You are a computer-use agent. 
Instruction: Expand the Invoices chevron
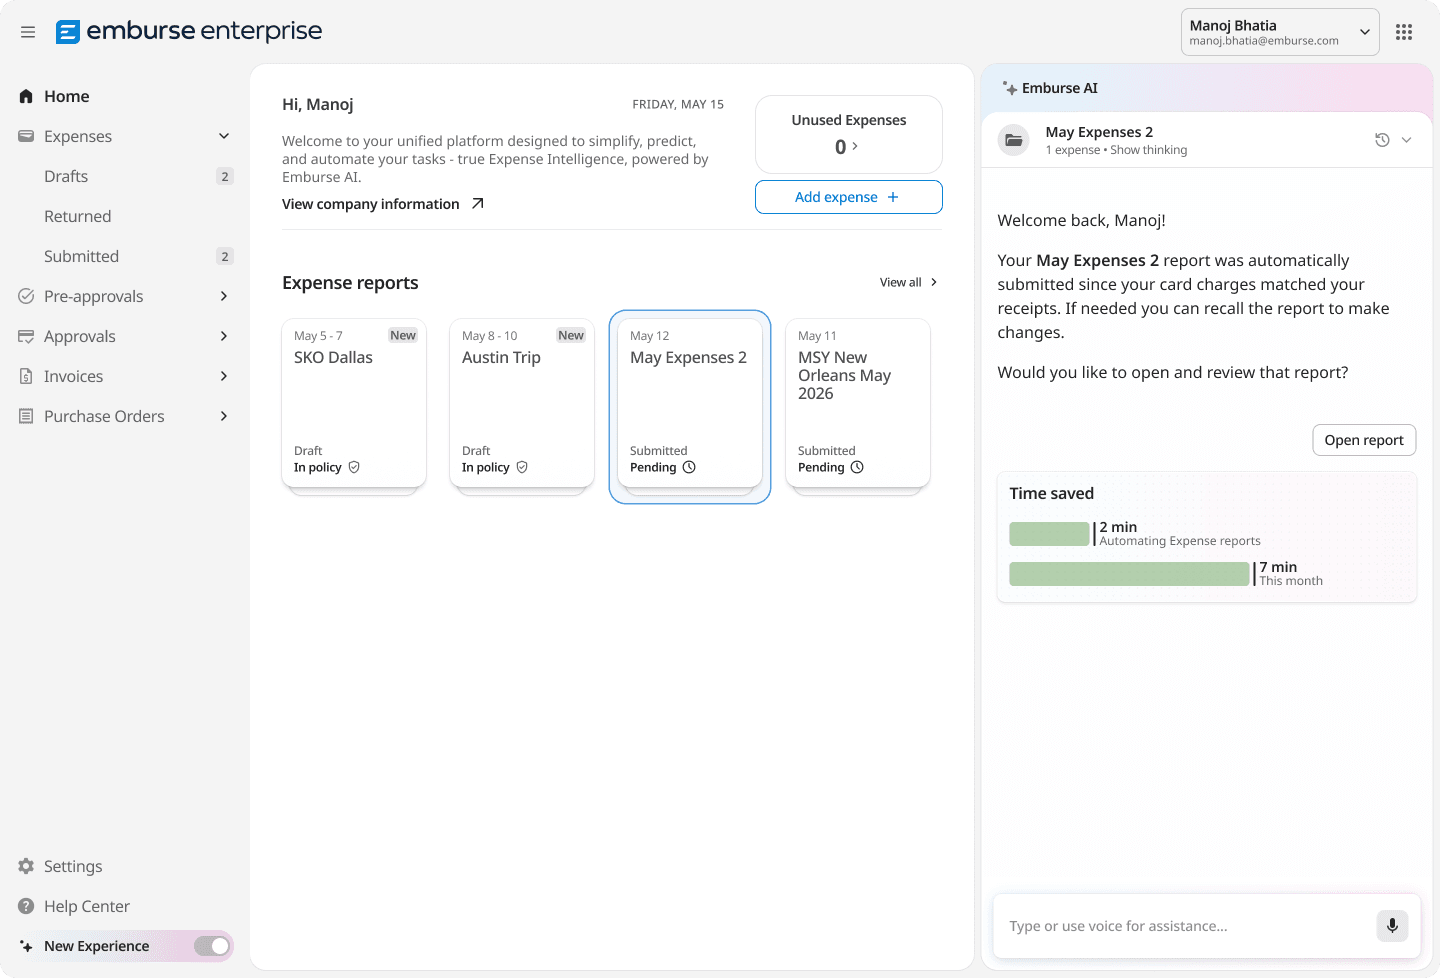[x=224, y=376]
